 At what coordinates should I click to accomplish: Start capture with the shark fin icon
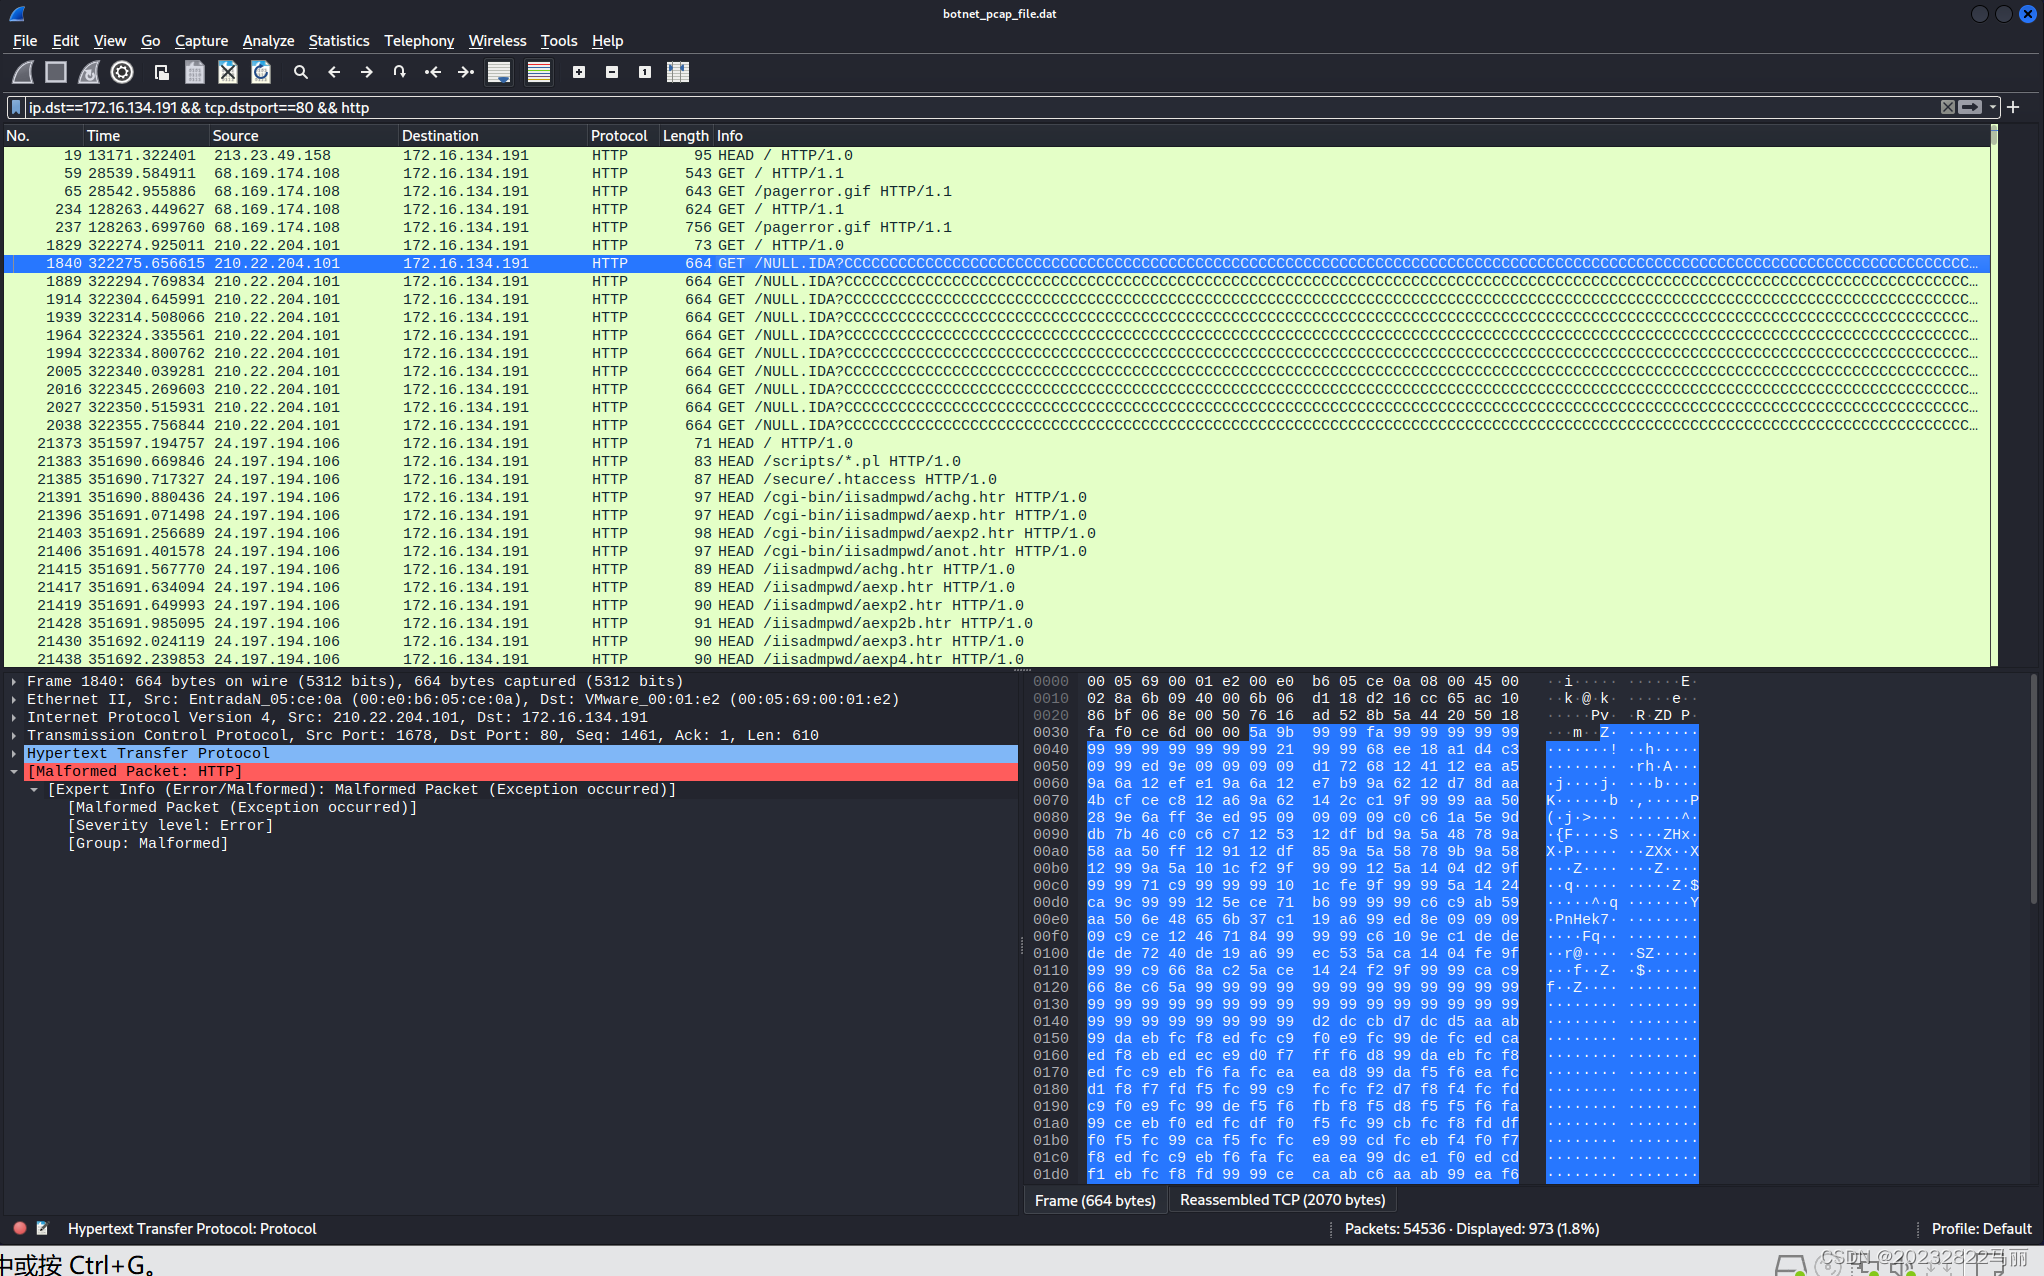[x=22, y=72]
